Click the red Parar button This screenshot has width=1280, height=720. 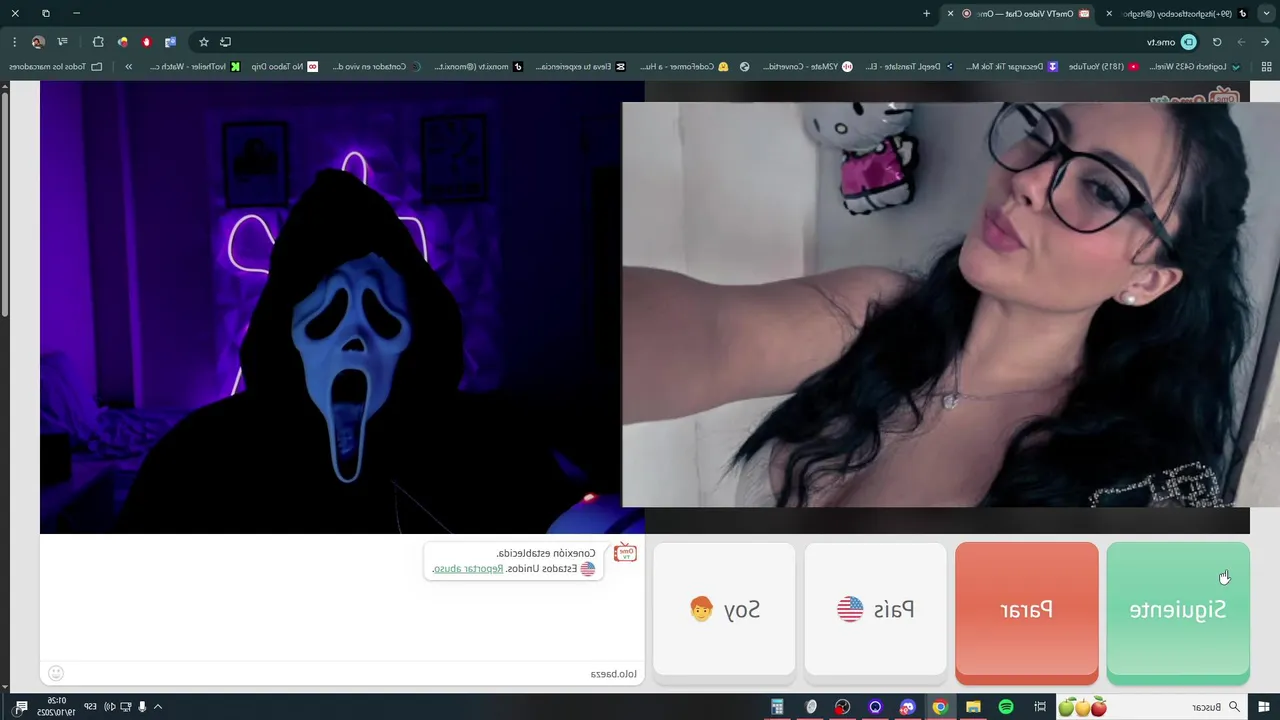coord(1027,613)
